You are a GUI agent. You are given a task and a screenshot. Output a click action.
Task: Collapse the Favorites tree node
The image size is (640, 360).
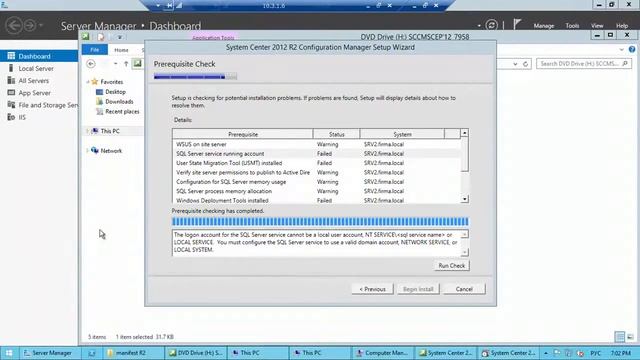[87, 82]
